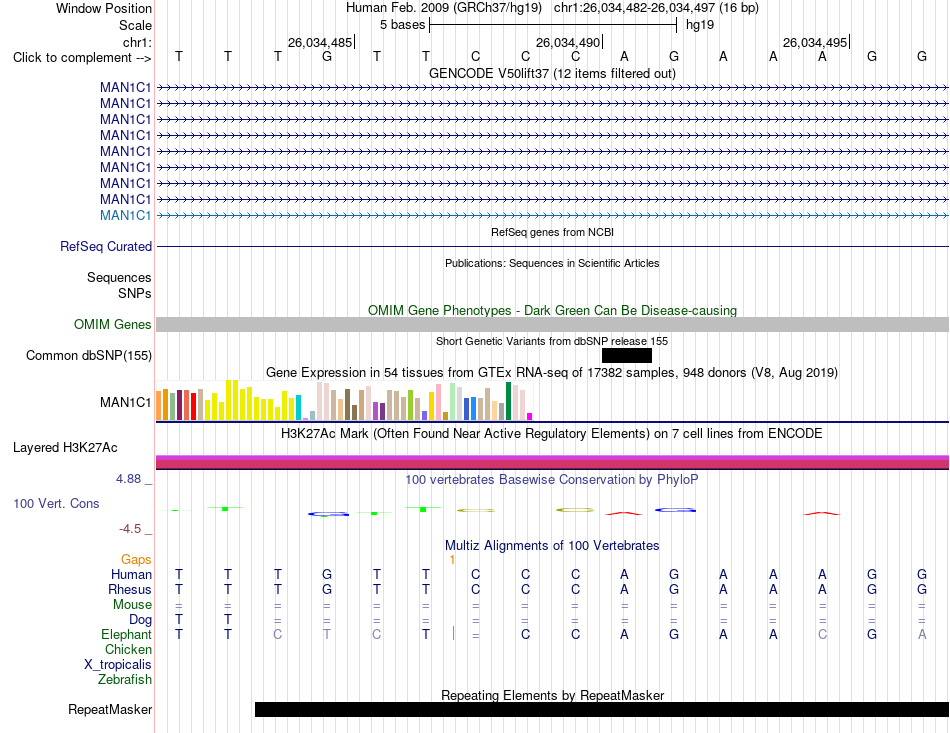The width and height of the screenshot is (950, 733).
Task: Click the OMIM Genes track label
Action: (x=113, y=325)
